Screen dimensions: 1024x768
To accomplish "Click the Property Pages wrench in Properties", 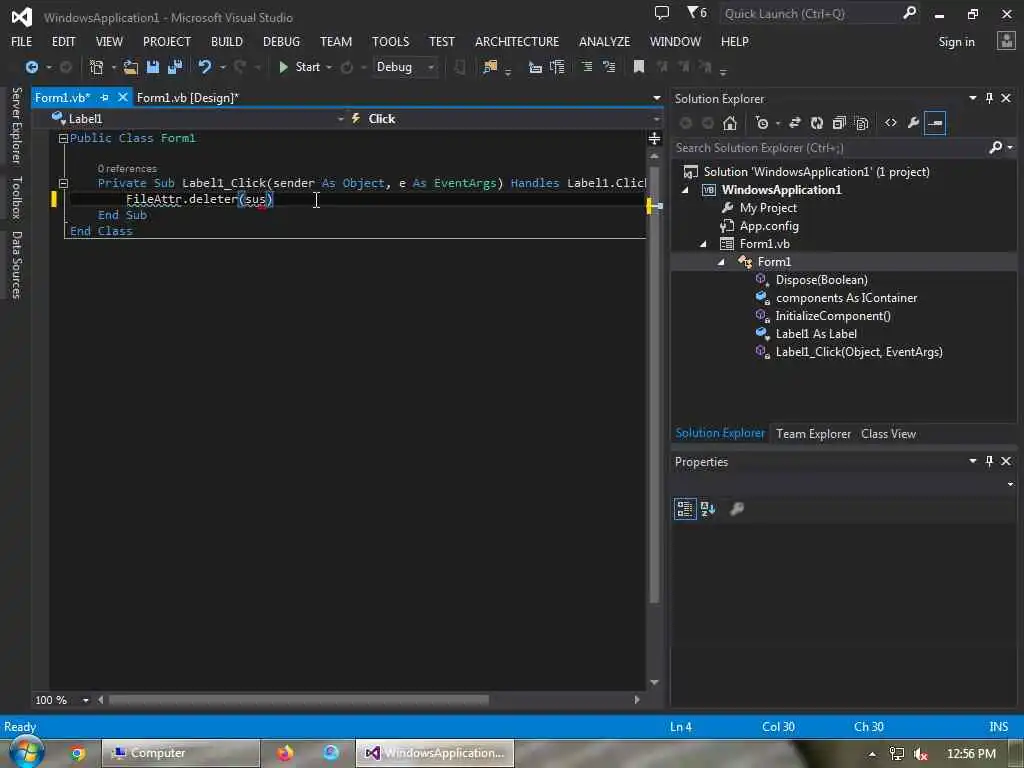I will tap(737, 509).
